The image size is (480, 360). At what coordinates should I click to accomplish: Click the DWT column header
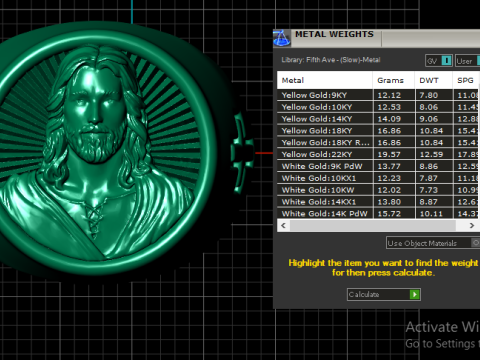[x=433, y=80]
